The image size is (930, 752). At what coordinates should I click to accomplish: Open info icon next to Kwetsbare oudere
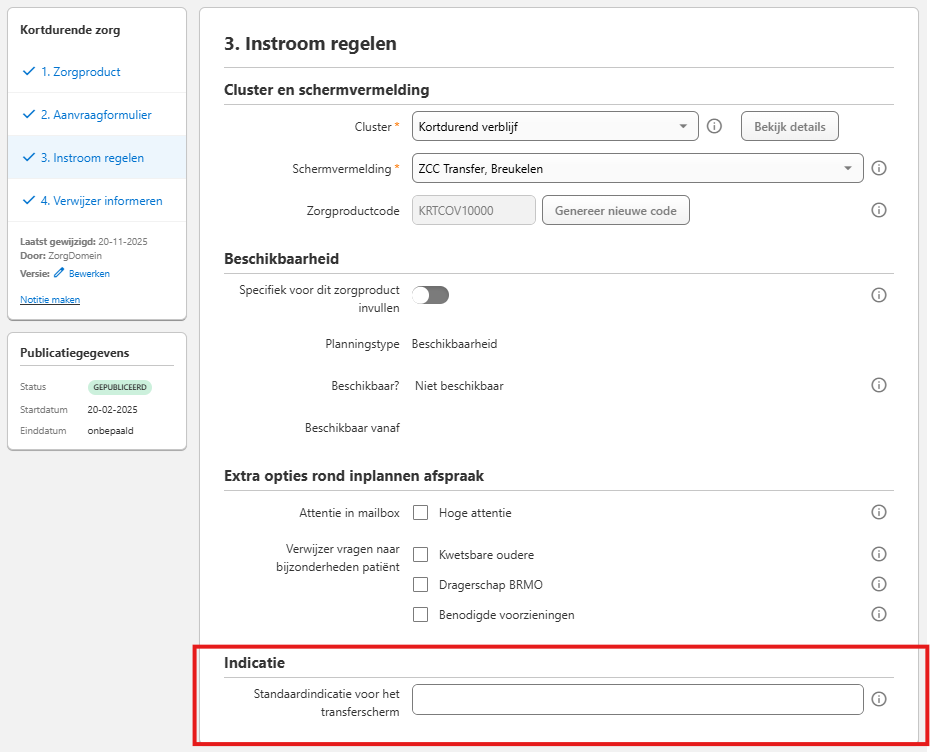point(878,554)
